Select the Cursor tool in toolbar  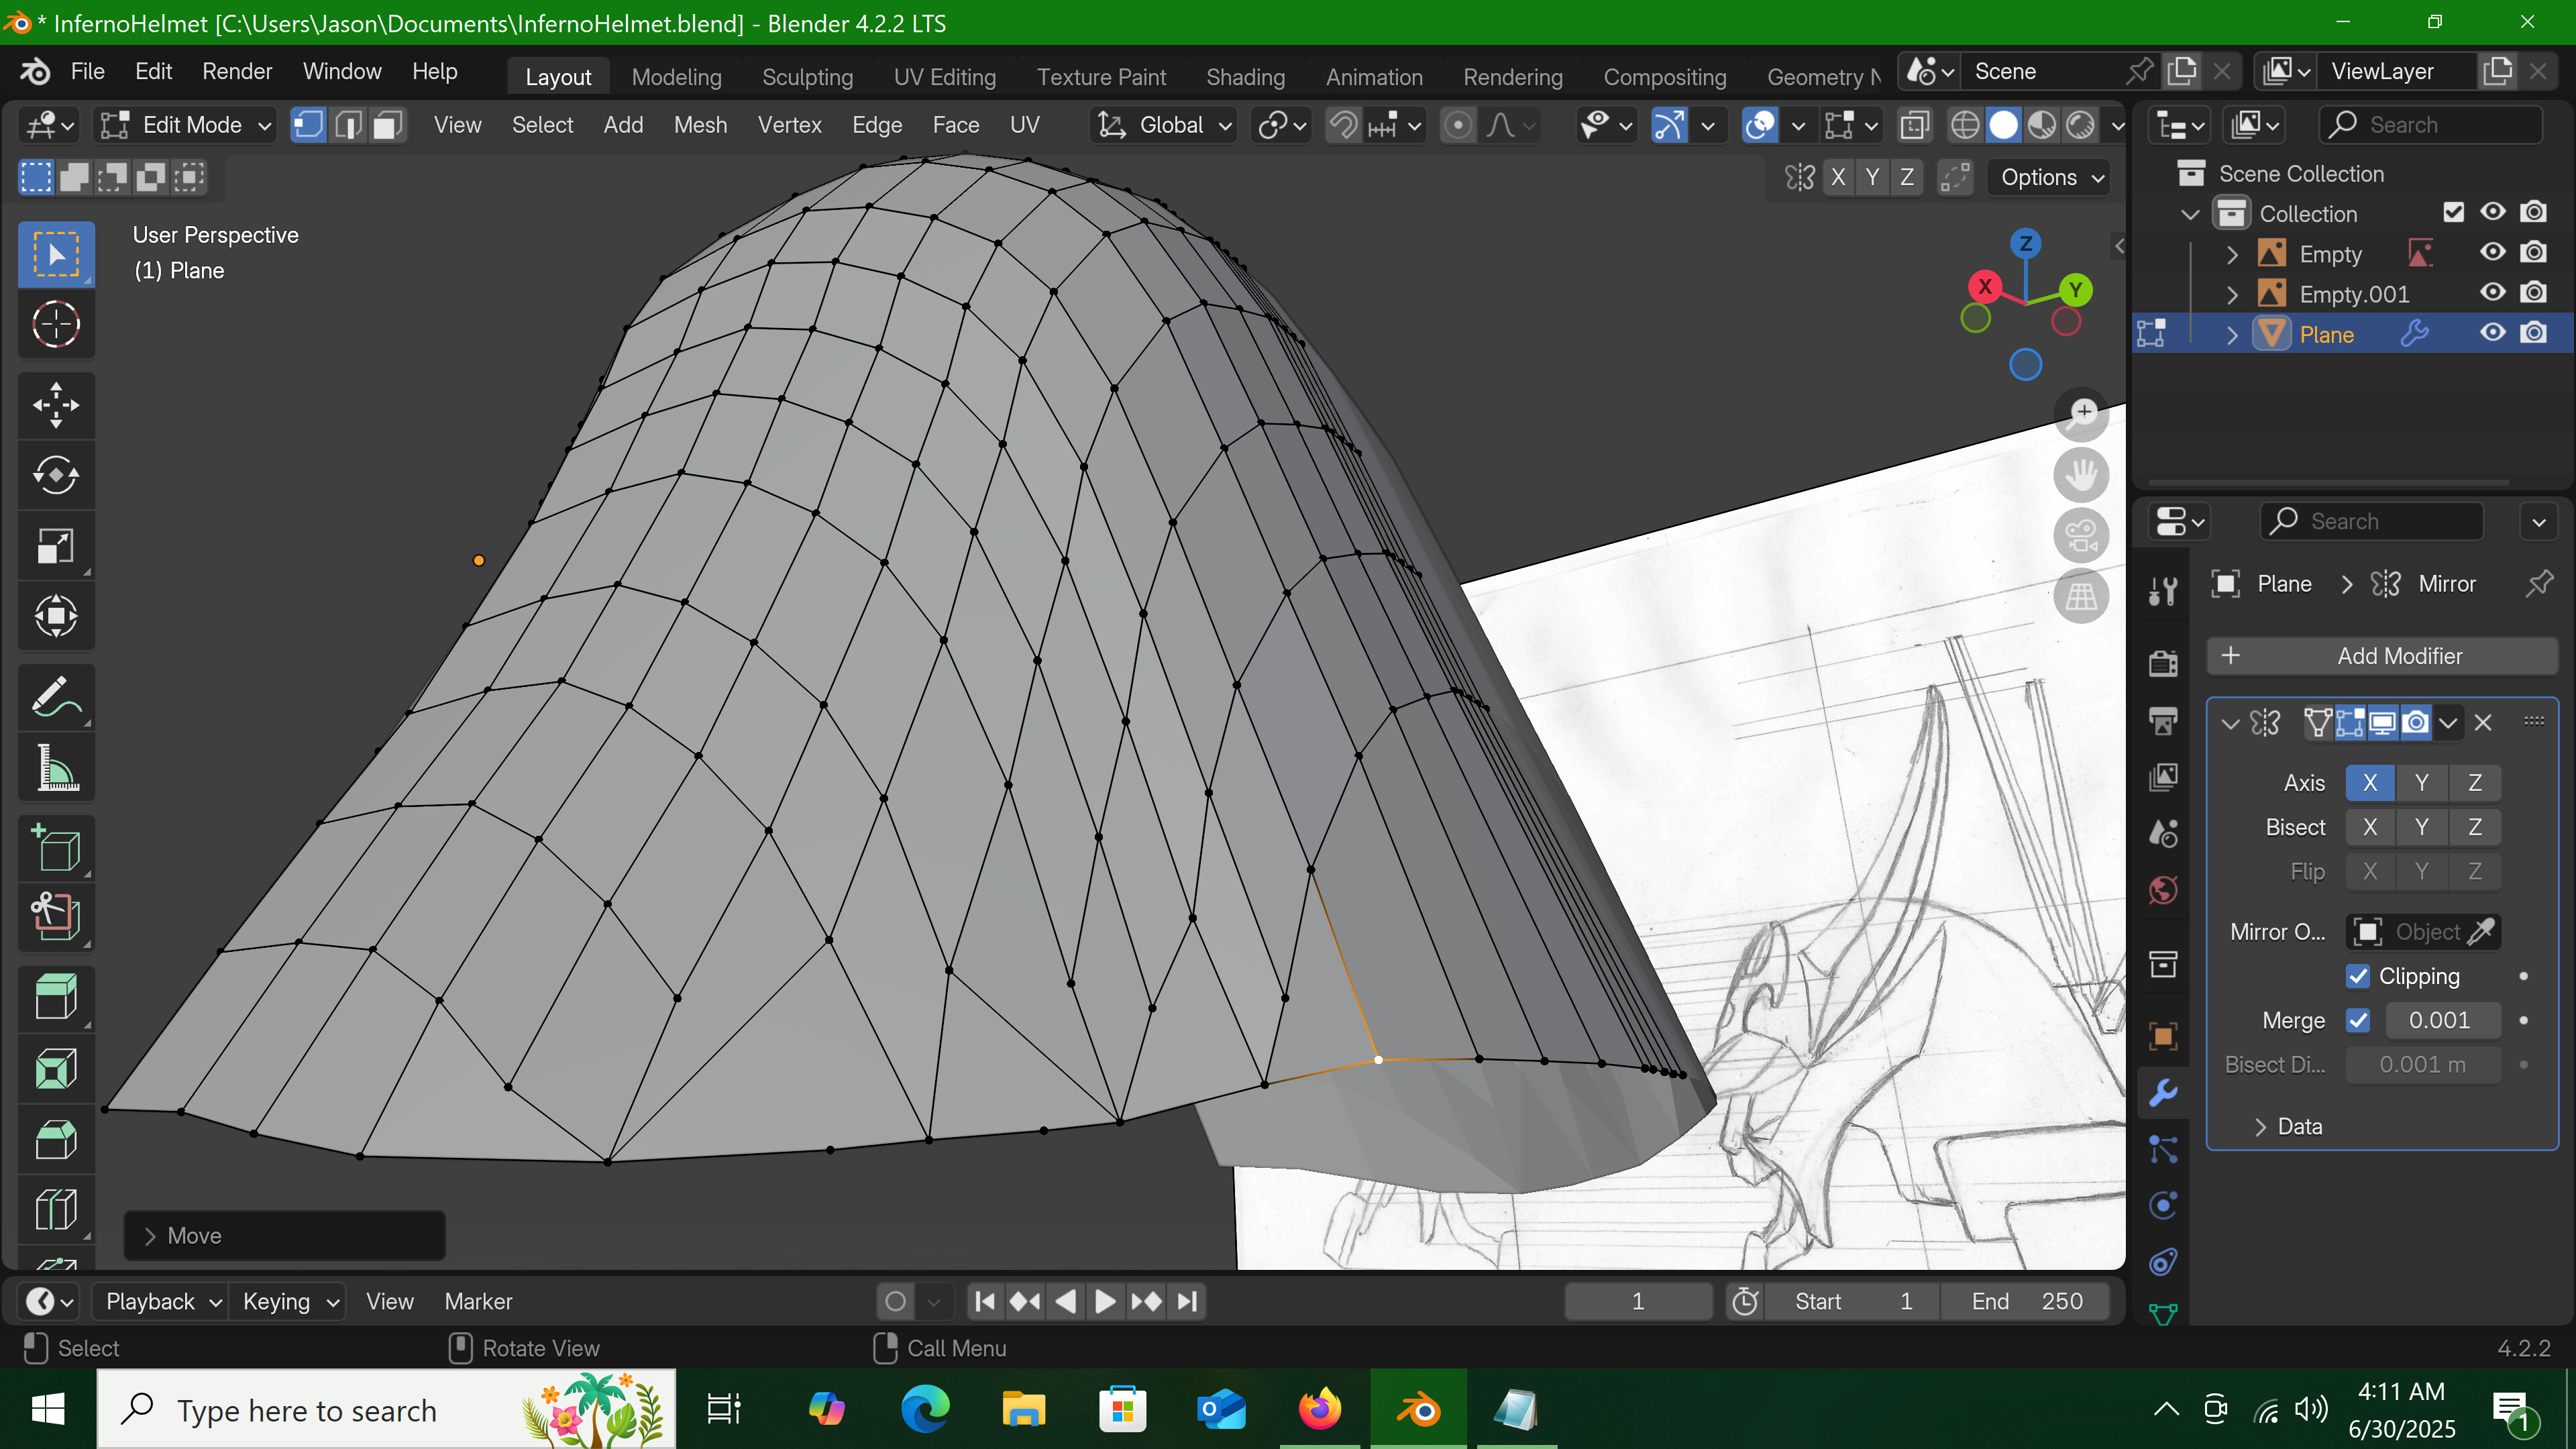[56, 324]
